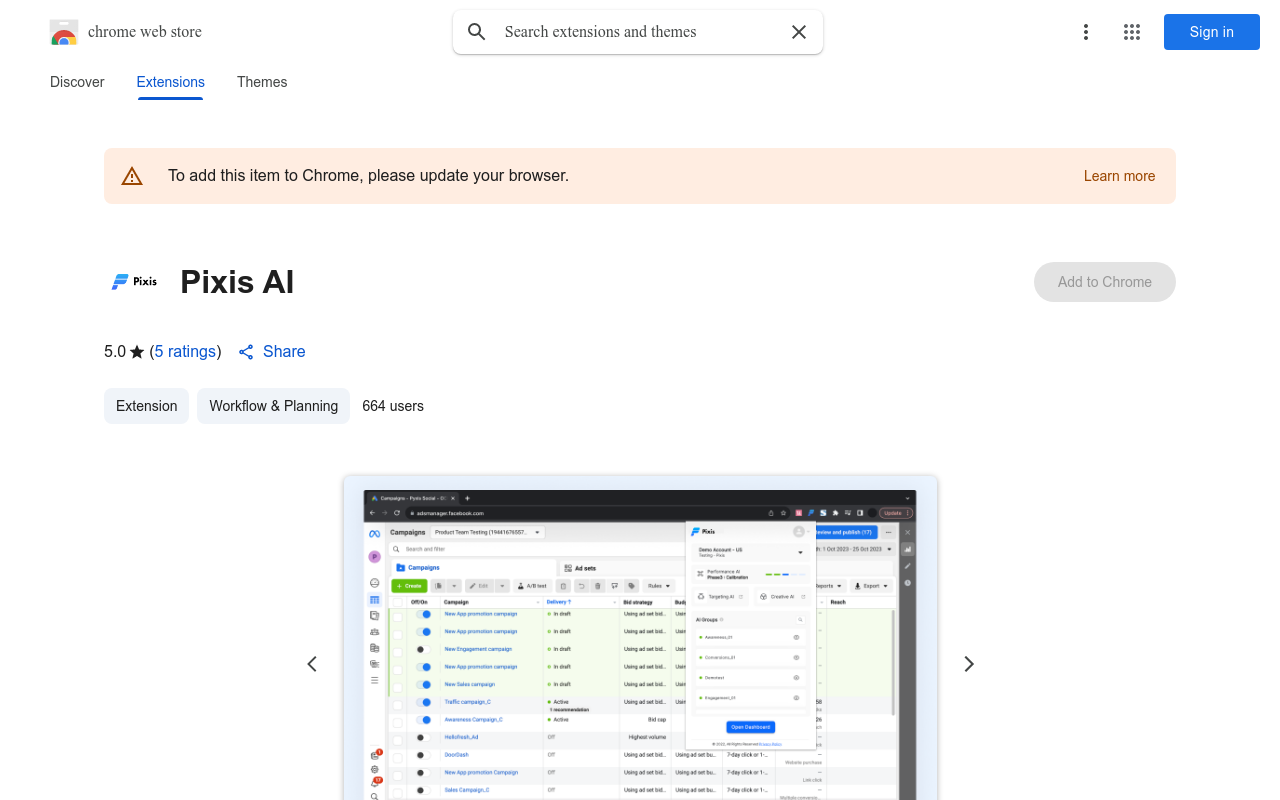Show the next screenshot
Viewport: 1280px width, 800px height.
point(968,664)
